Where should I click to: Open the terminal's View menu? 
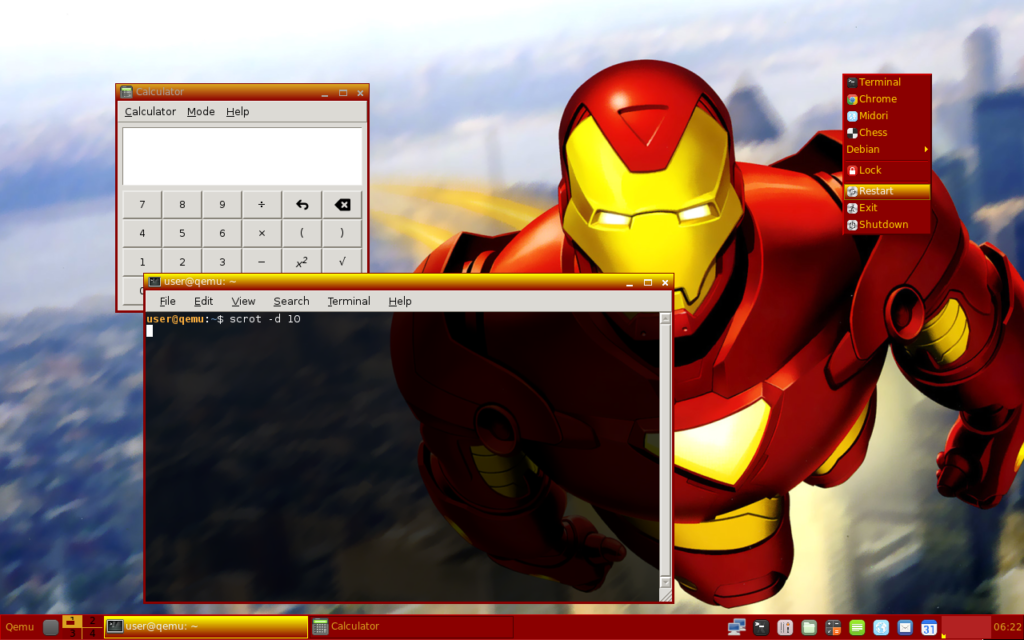(243, 301)
